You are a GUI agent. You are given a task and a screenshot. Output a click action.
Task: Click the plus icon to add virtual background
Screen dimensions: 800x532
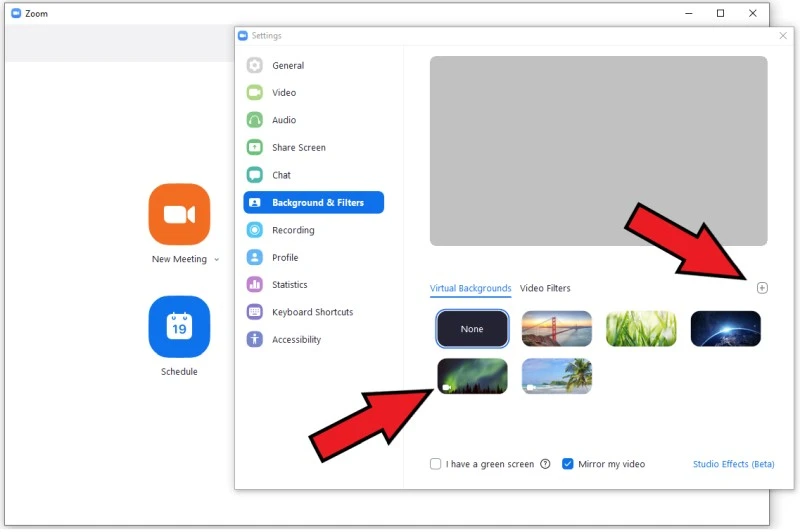coord(762,288)
